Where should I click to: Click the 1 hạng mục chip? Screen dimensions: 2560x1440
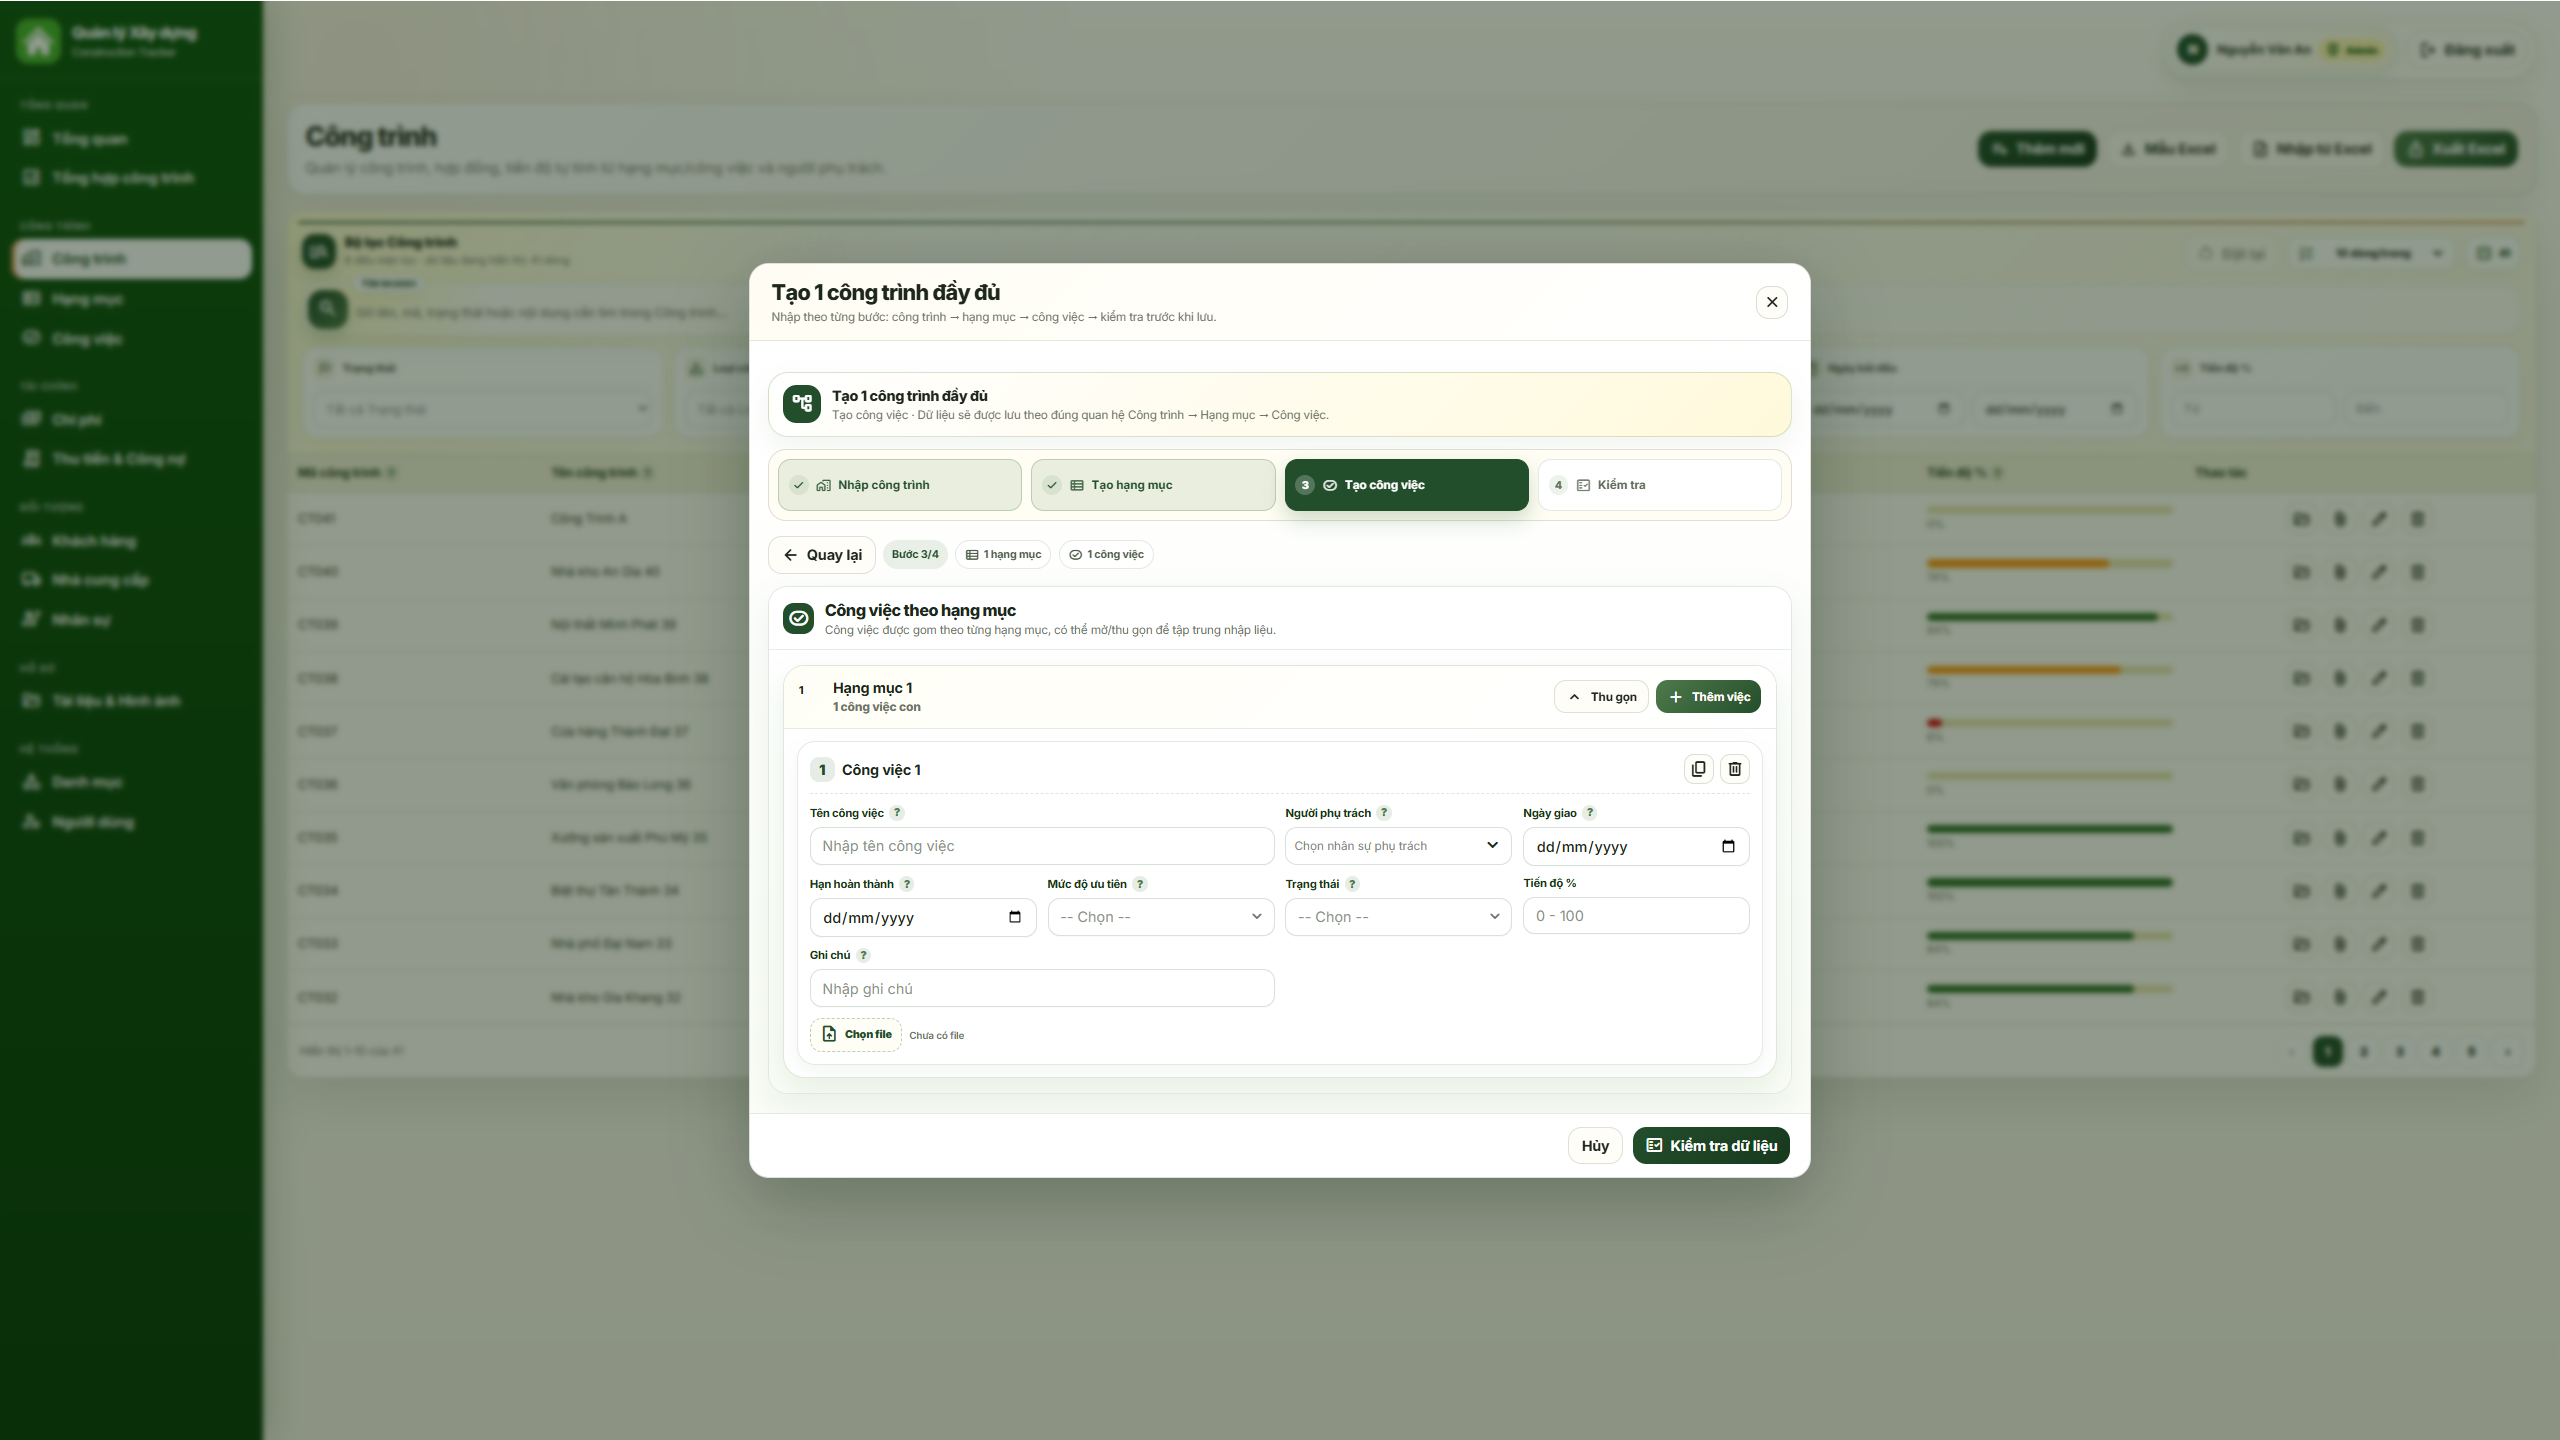pos(1003,554)
